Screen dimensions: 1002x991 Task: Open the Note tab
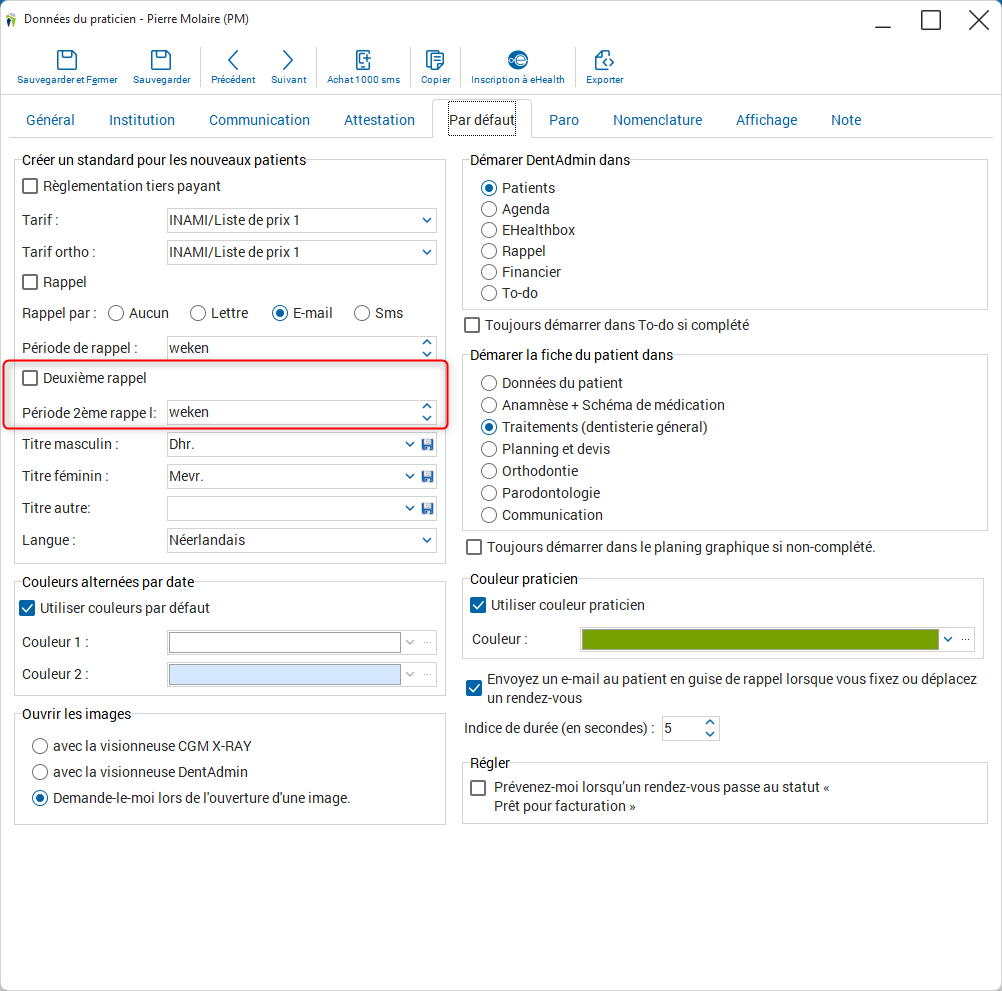(845, 120)
